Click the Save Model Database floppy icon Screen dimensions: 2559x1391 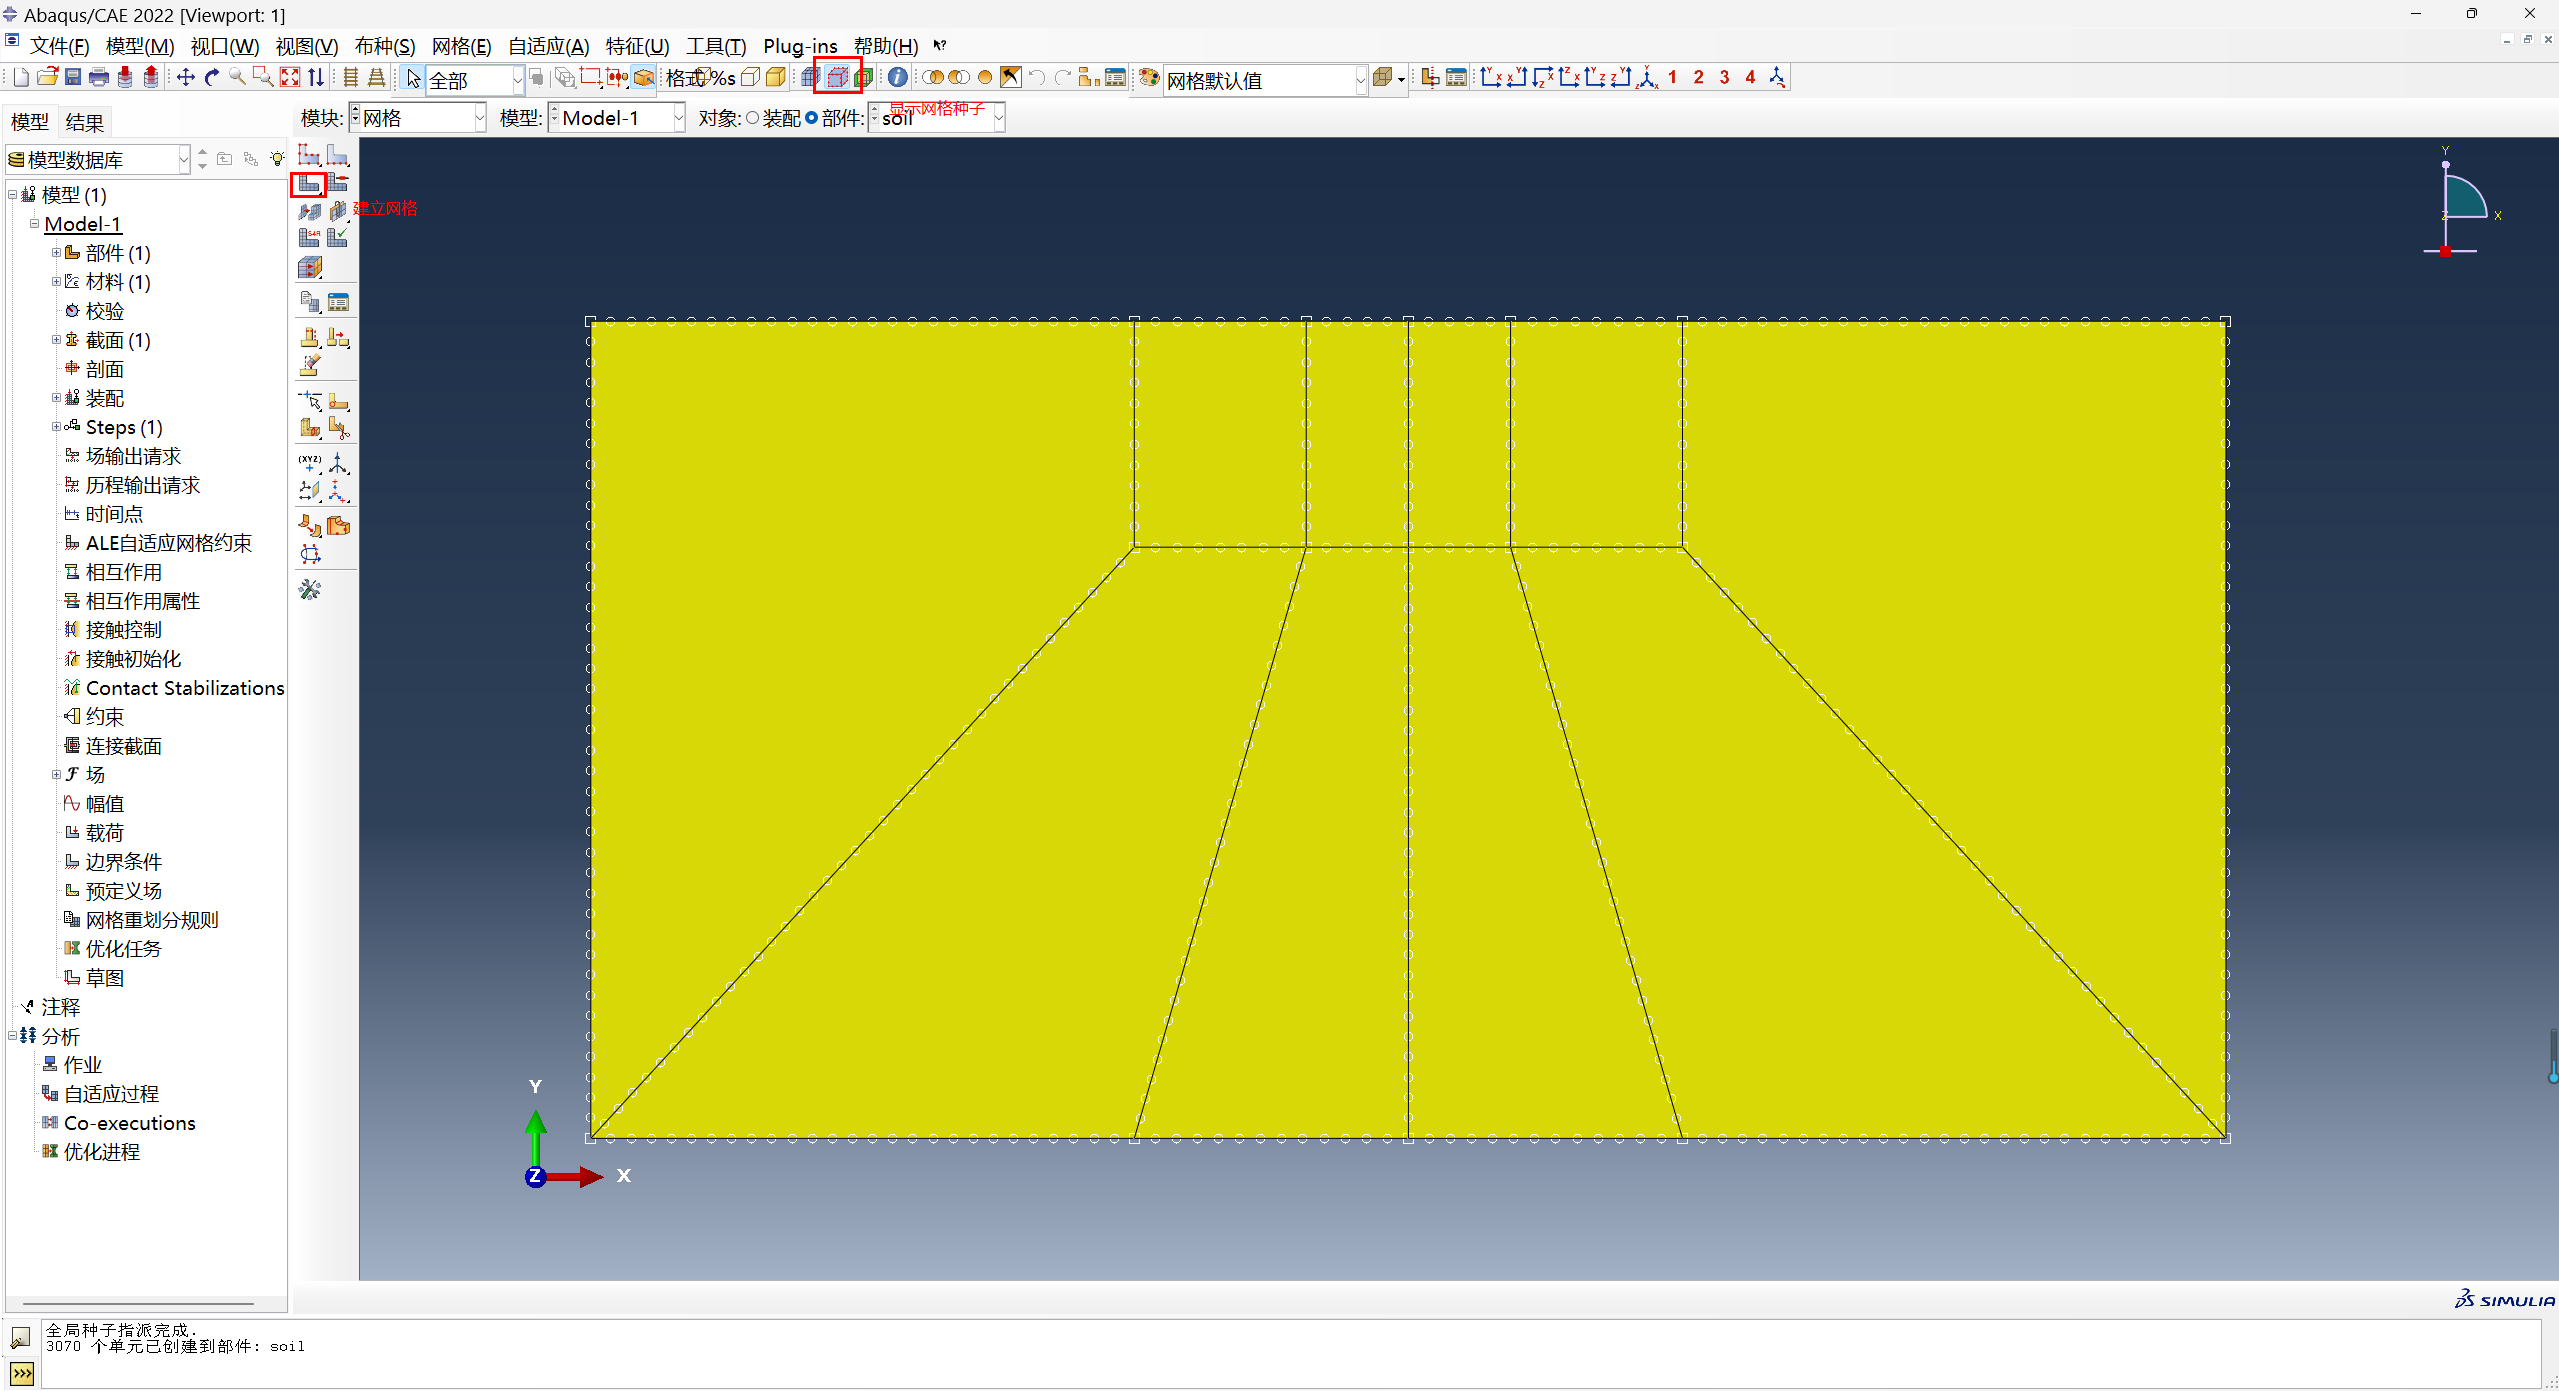73,77
